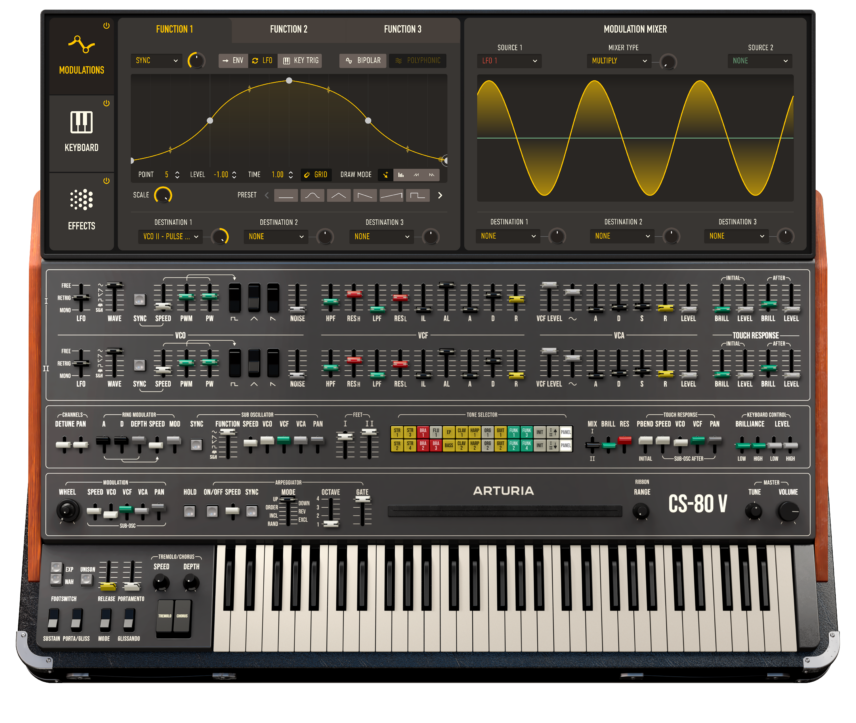Screen dimensions: 856x723
Task: Click the Tremolo/Chorus Speed knob
Action: click(x=161, y=583)
